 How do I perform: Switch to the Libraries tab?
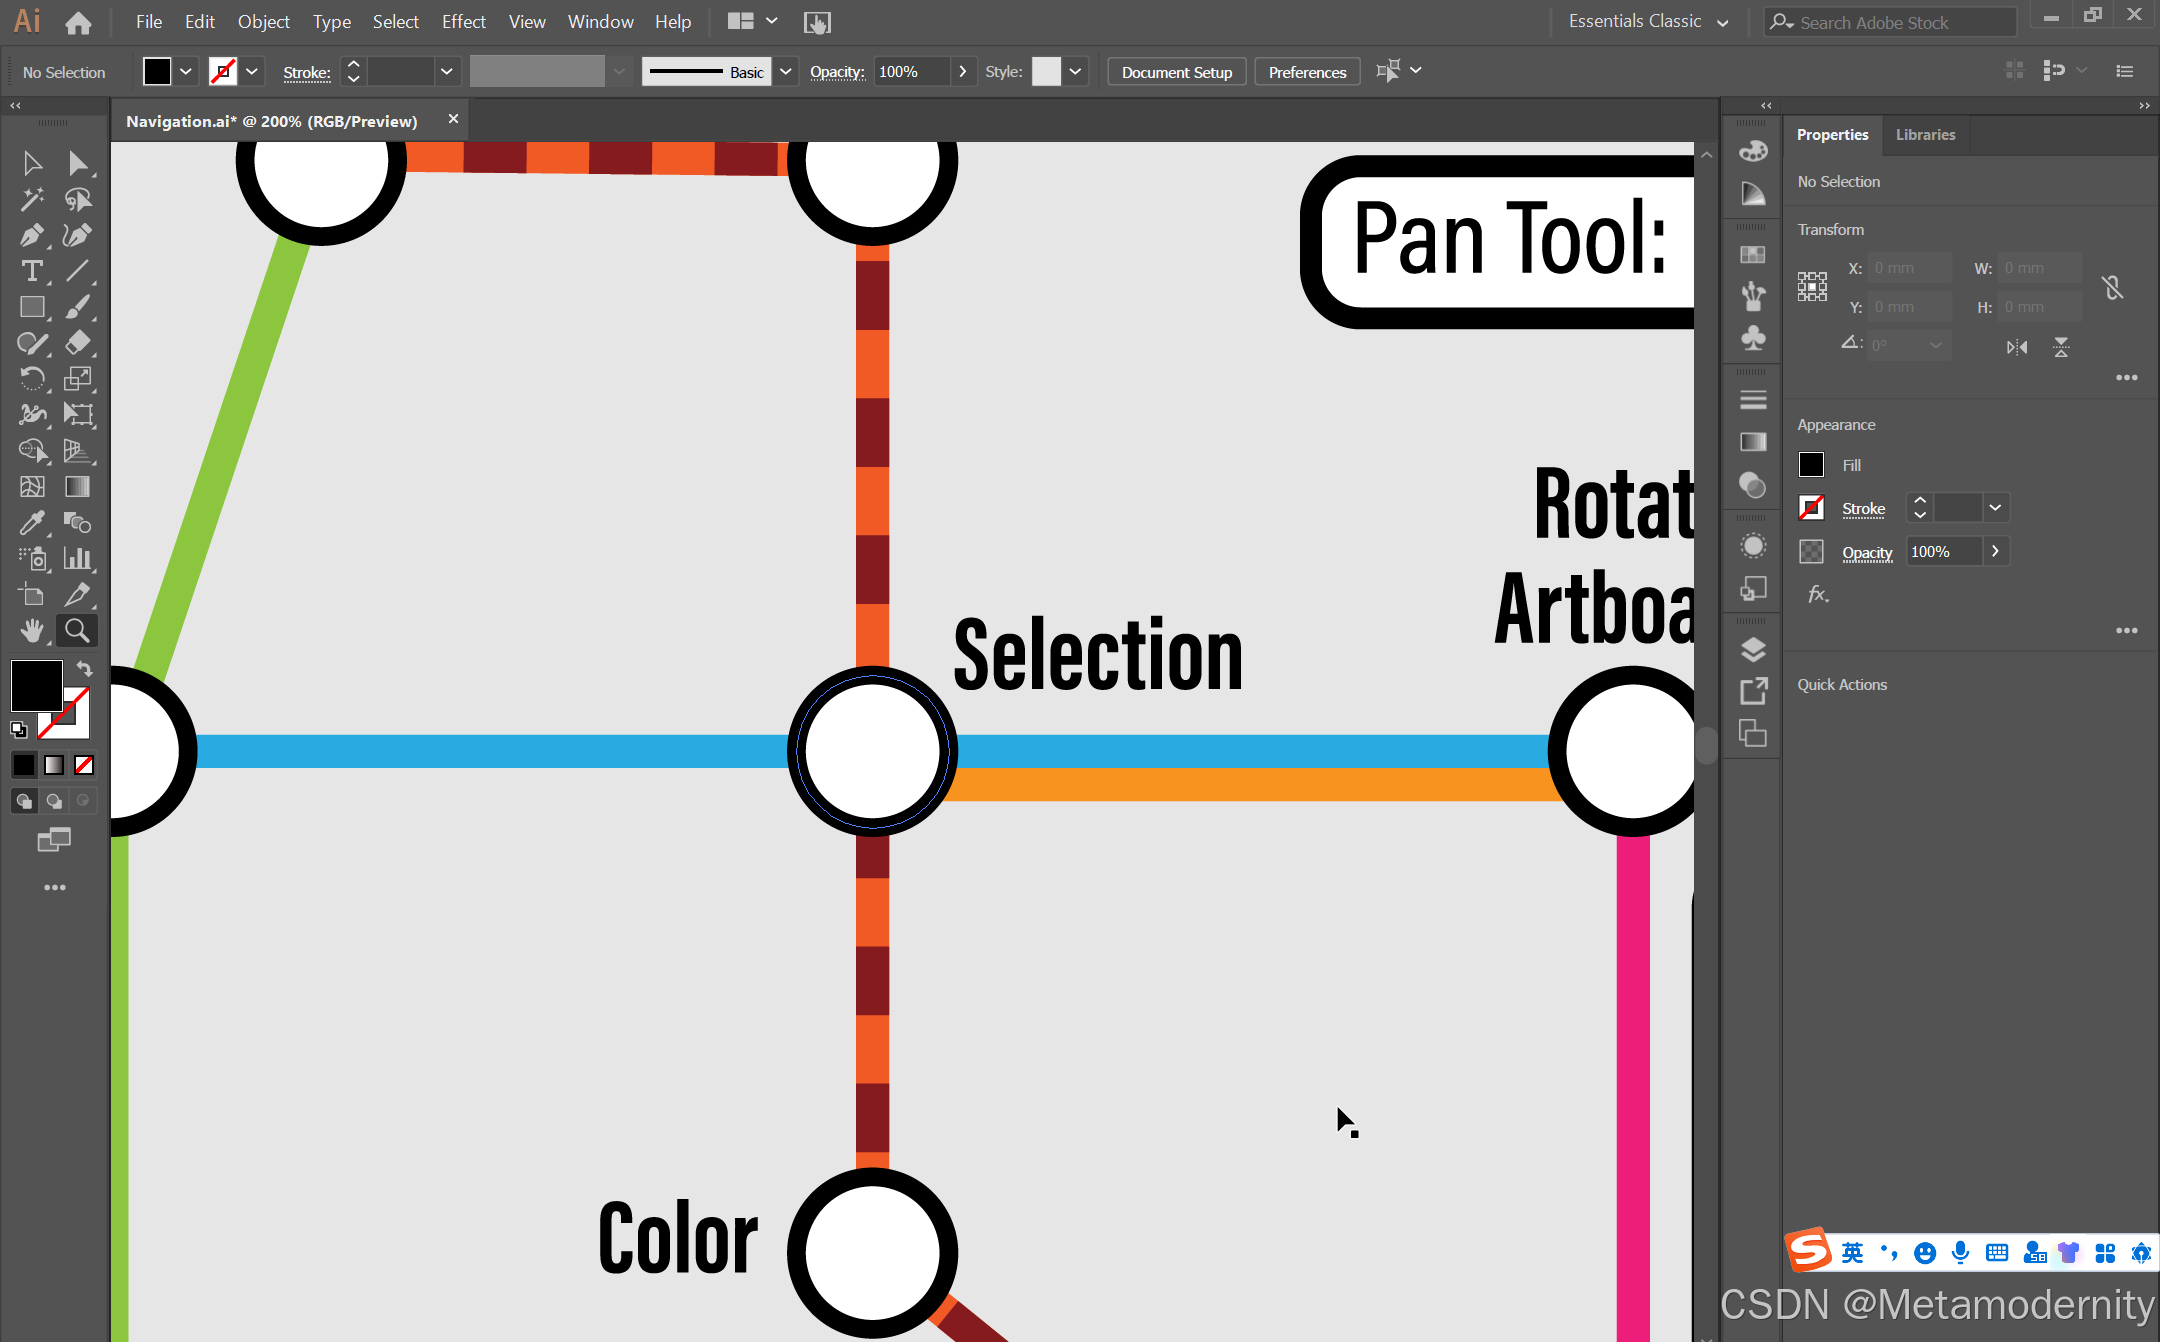coord(1925,135)
